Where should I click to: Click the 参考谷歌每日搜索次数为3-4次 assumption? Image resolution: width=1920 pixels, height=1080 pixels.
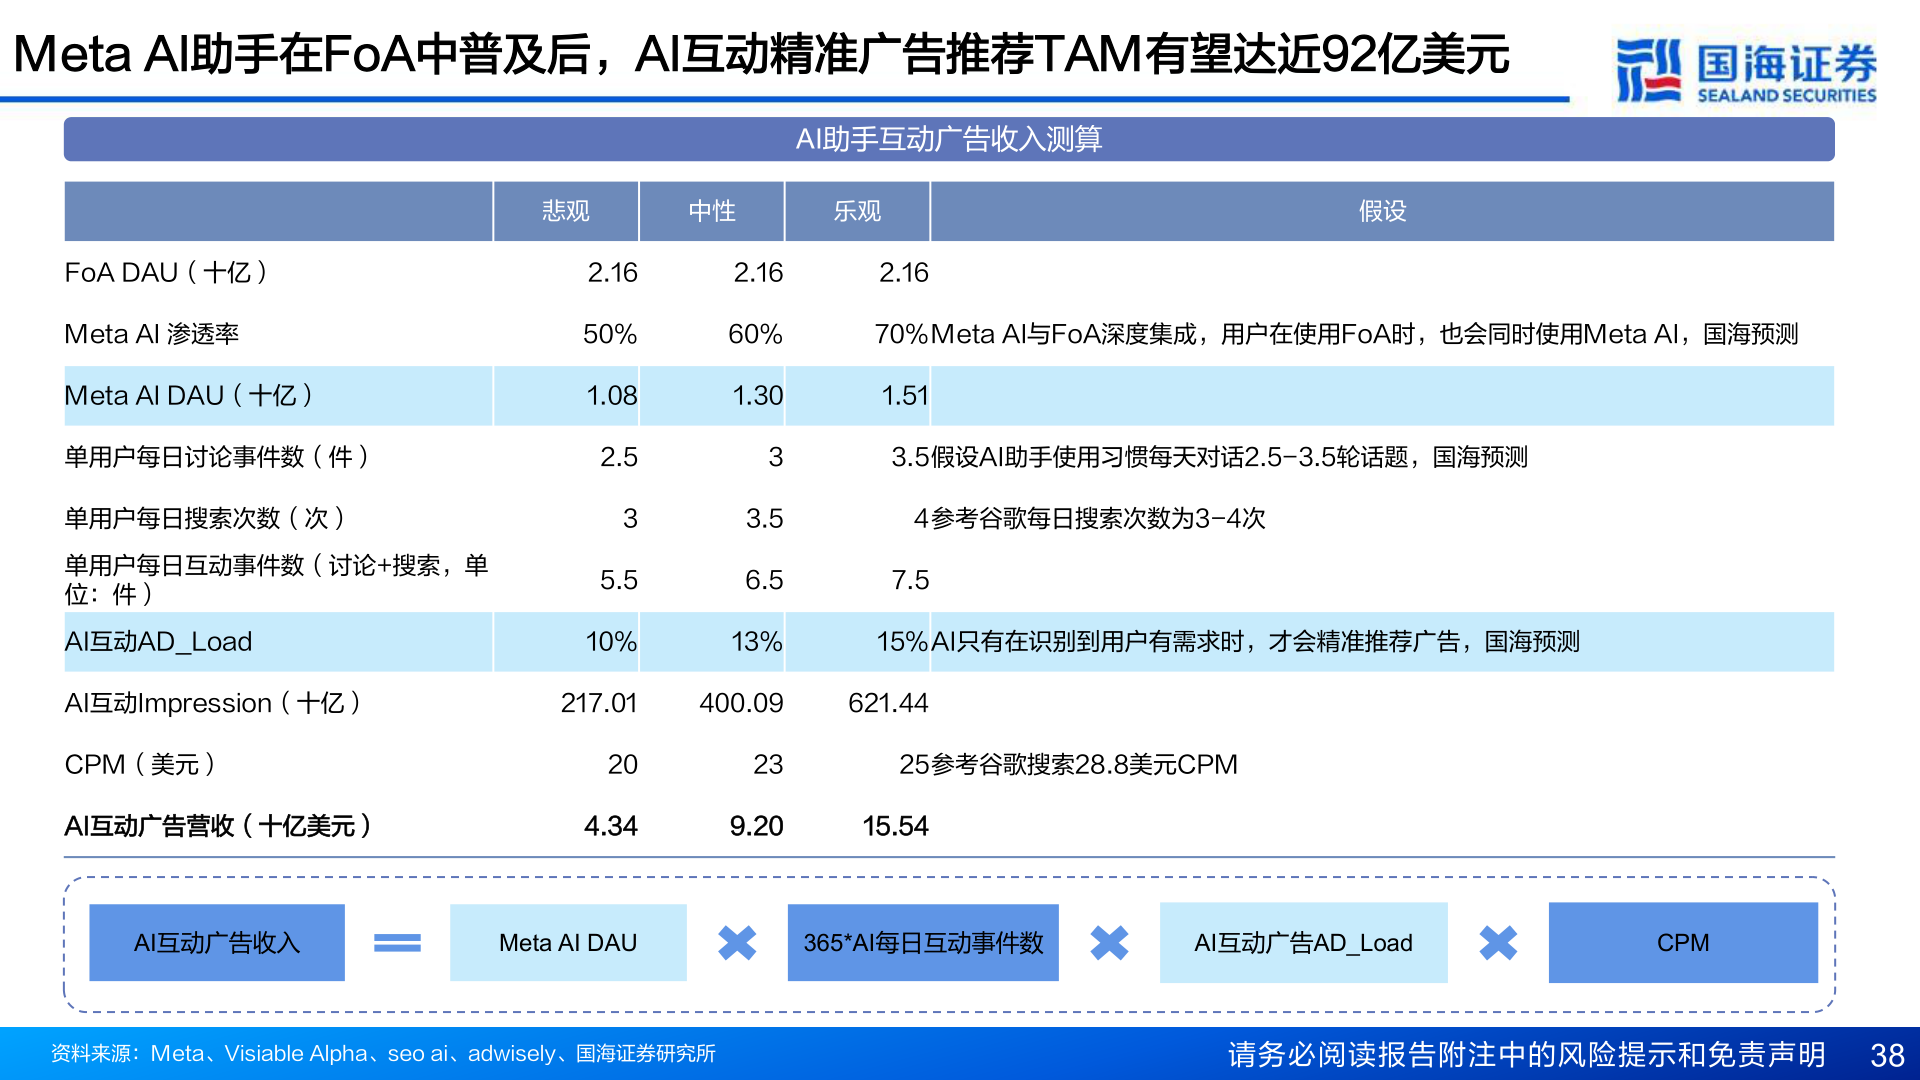[x=1098, y=518]
